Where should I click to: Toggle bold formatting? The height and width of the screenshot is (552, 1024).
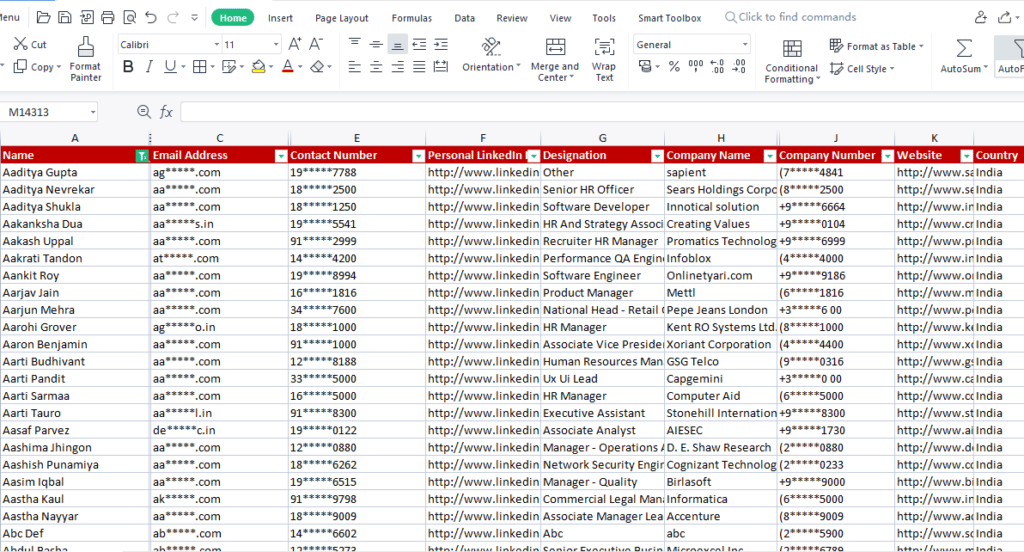coord(128,67)
